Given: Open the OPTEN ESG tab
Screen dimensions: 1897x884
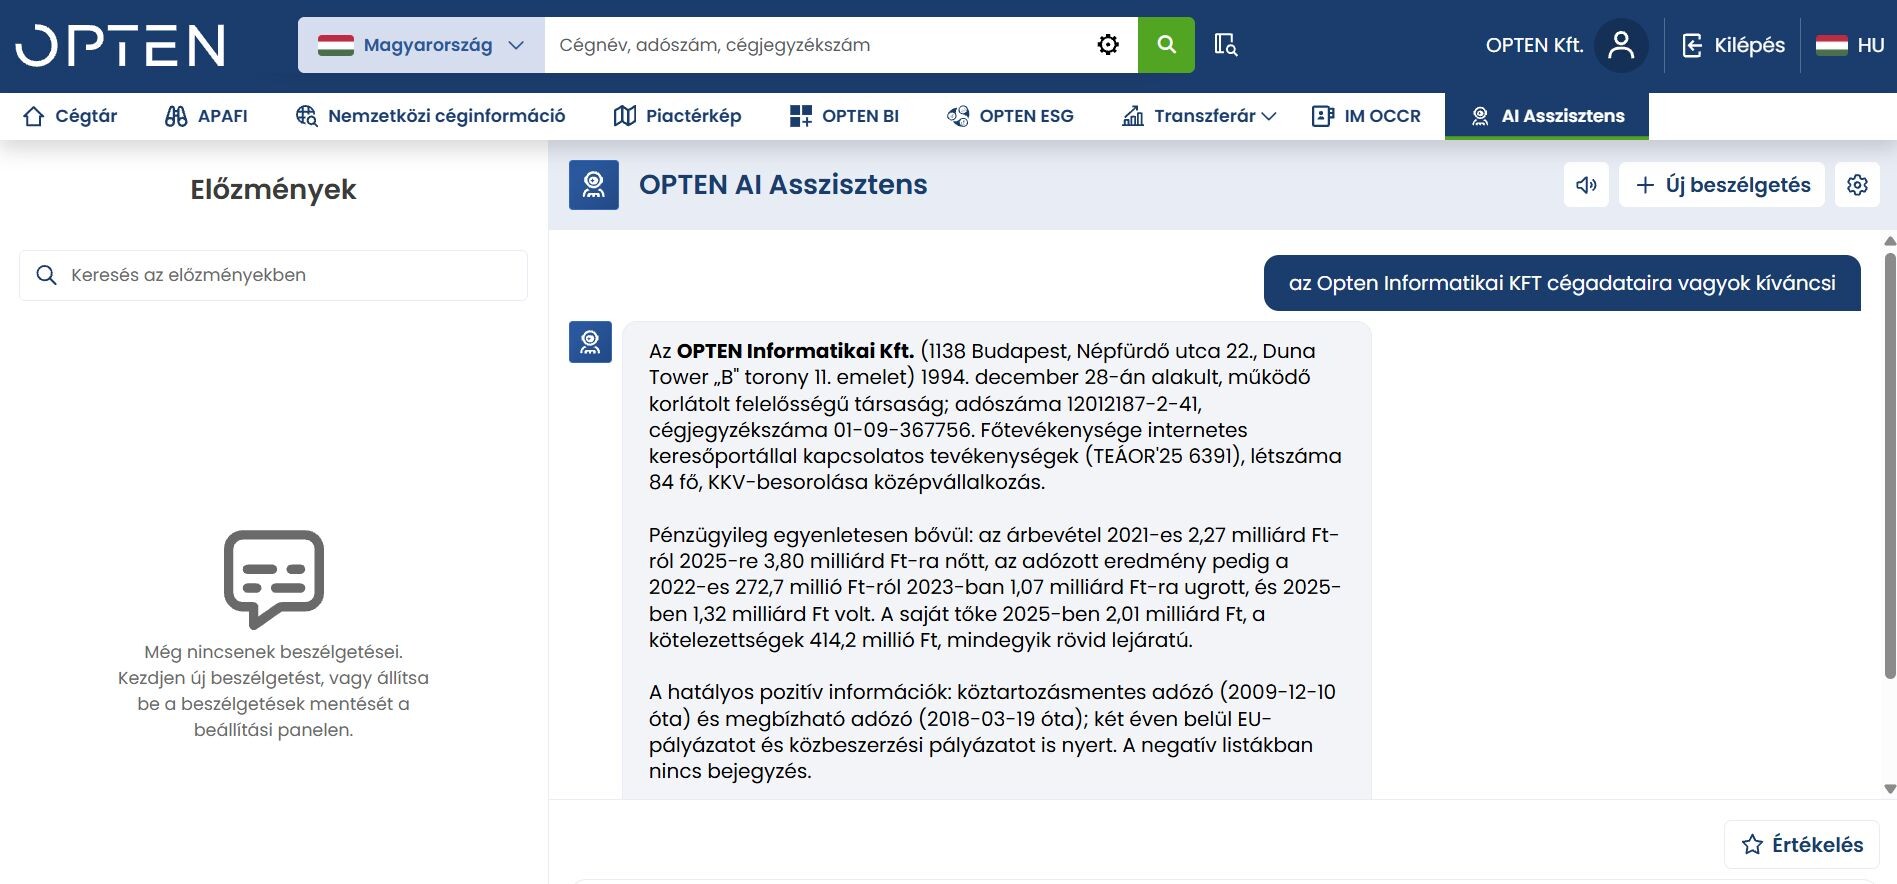Looking at the screenshot, I should tap(1010, 116).
